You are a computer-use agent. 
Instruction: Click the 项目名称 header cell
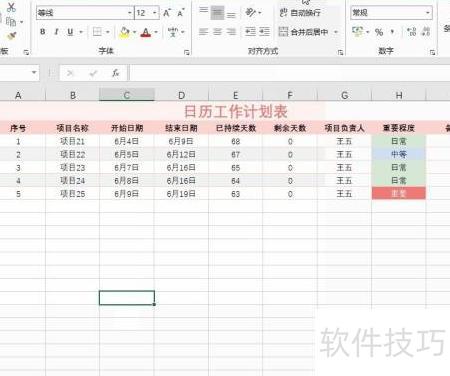coord(72,128)
